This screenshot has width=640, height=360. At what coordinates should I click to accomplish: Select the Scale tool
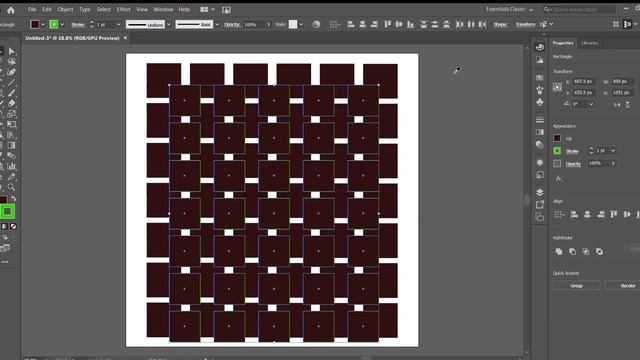pos(11,114)
